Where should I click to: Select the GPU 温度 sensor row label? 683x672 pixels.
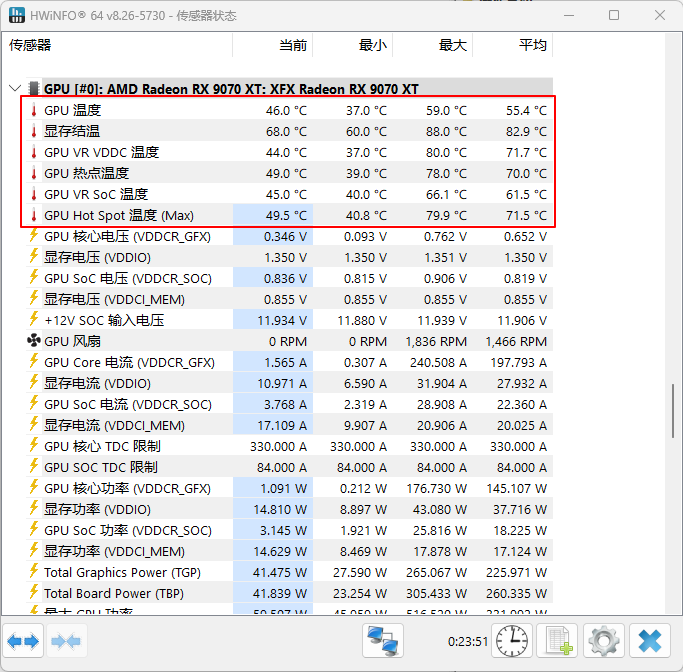[x=72, y=111]
